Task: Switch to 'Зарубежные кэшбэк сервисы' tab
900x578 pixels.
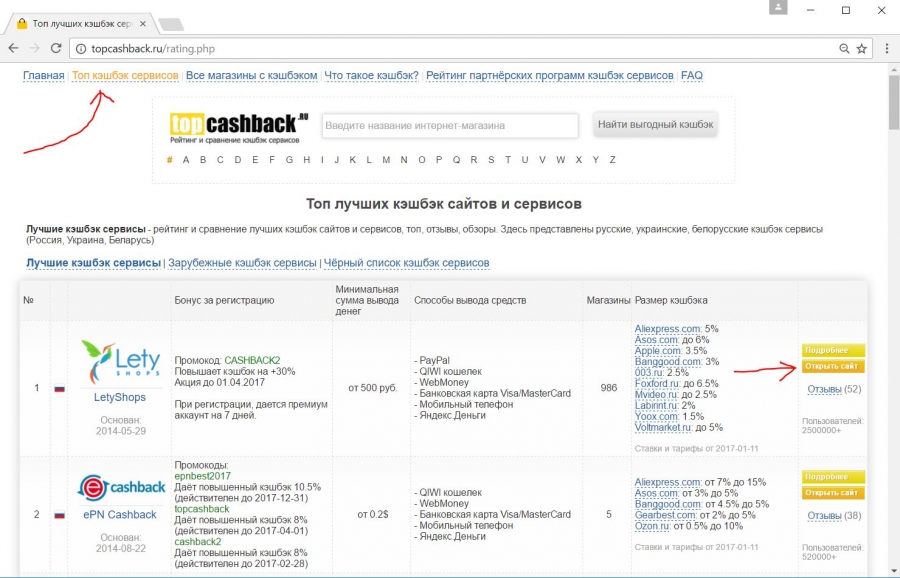Action: (x=242, y=263)
